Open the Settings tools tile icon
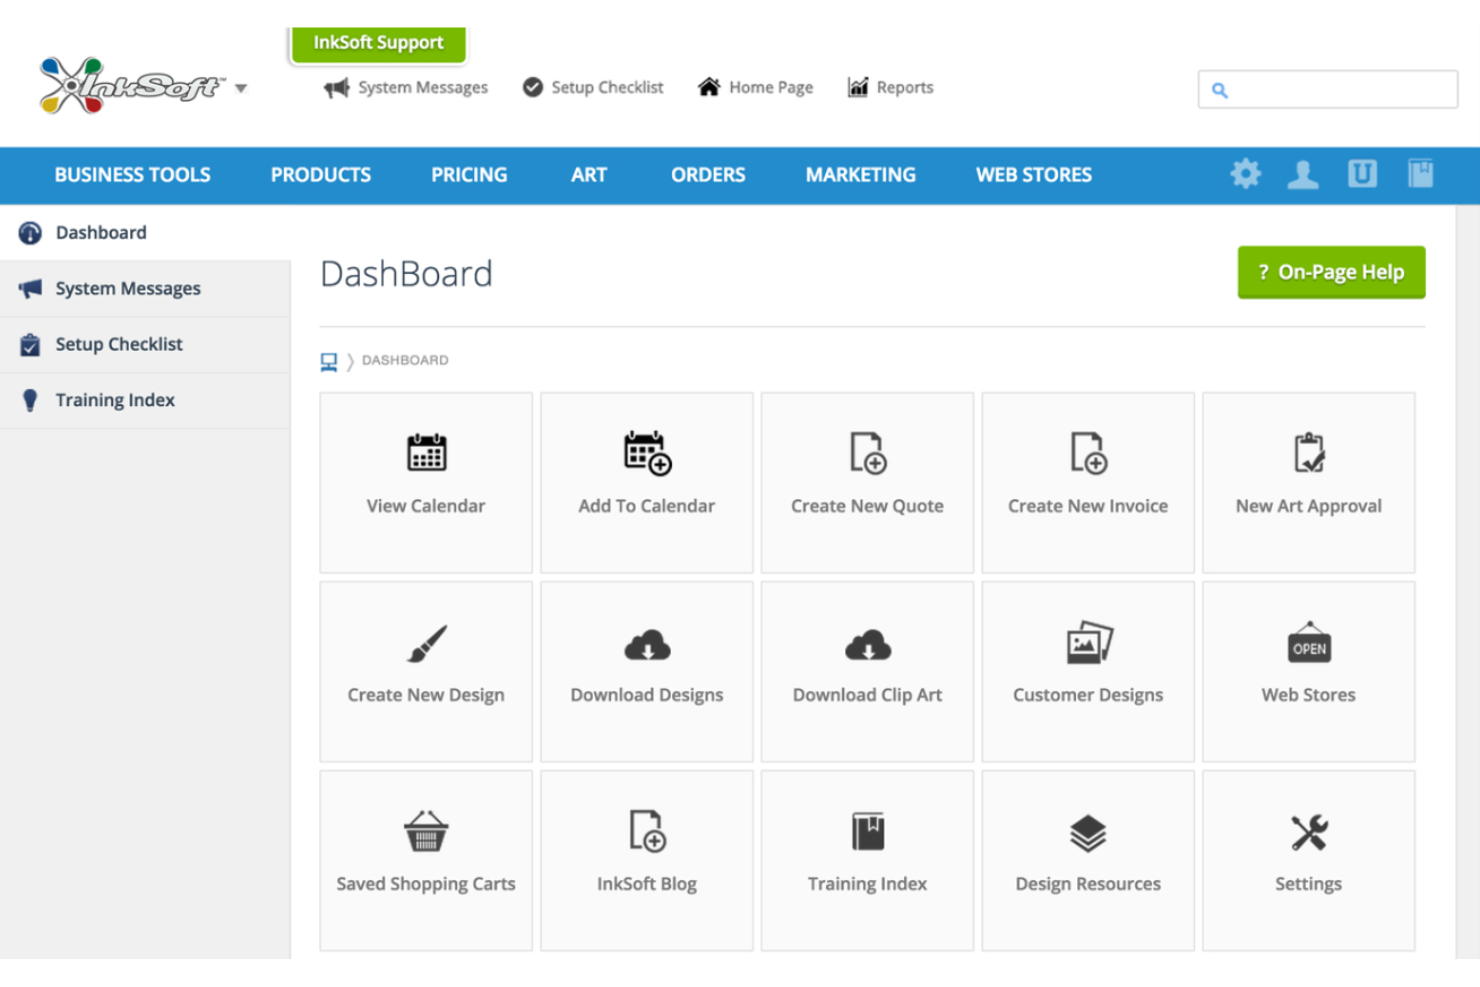 [x=1309, y=832]
